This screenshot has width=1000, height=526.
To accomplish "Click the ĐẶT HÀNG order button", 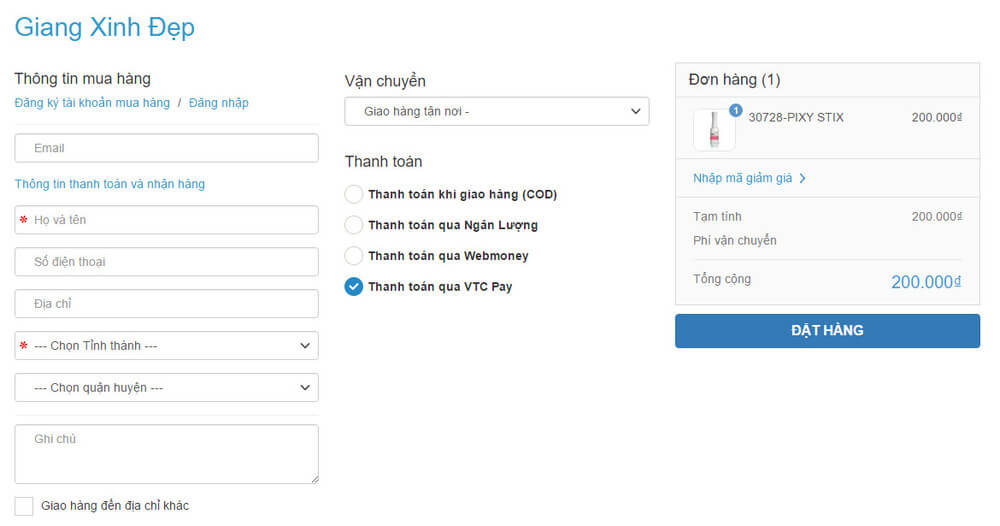I will (x=827, y=331).
